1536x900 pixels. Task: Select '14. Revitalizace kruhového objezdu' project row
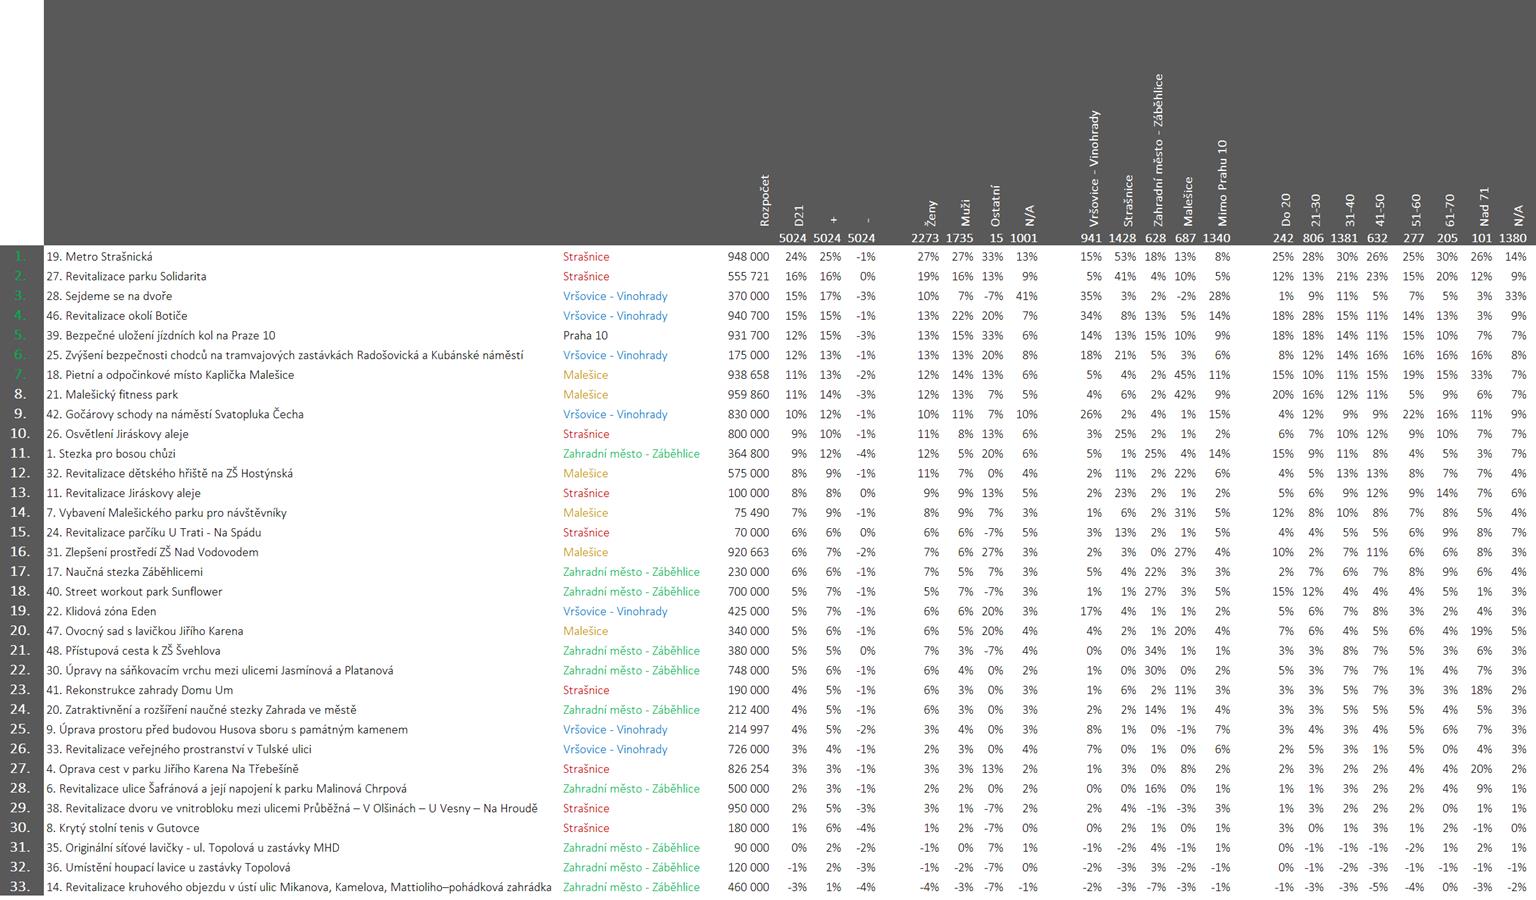coord(298,887)
